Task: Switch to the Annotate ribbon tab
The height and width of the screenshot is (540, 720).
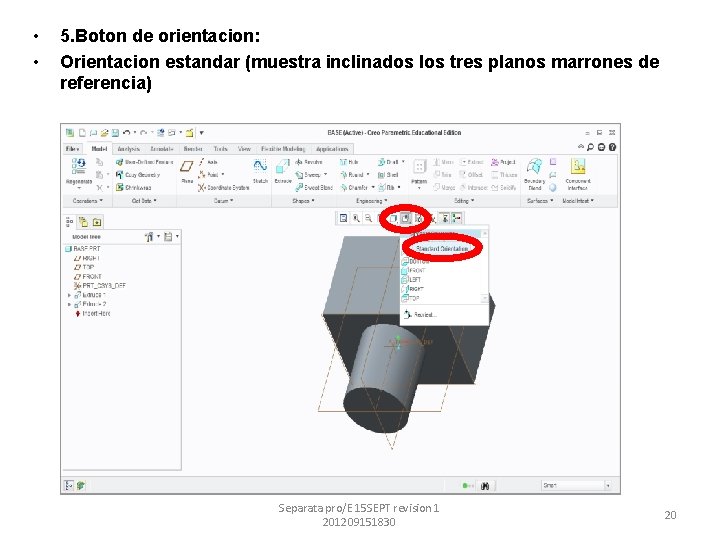Action: (162, 149)
